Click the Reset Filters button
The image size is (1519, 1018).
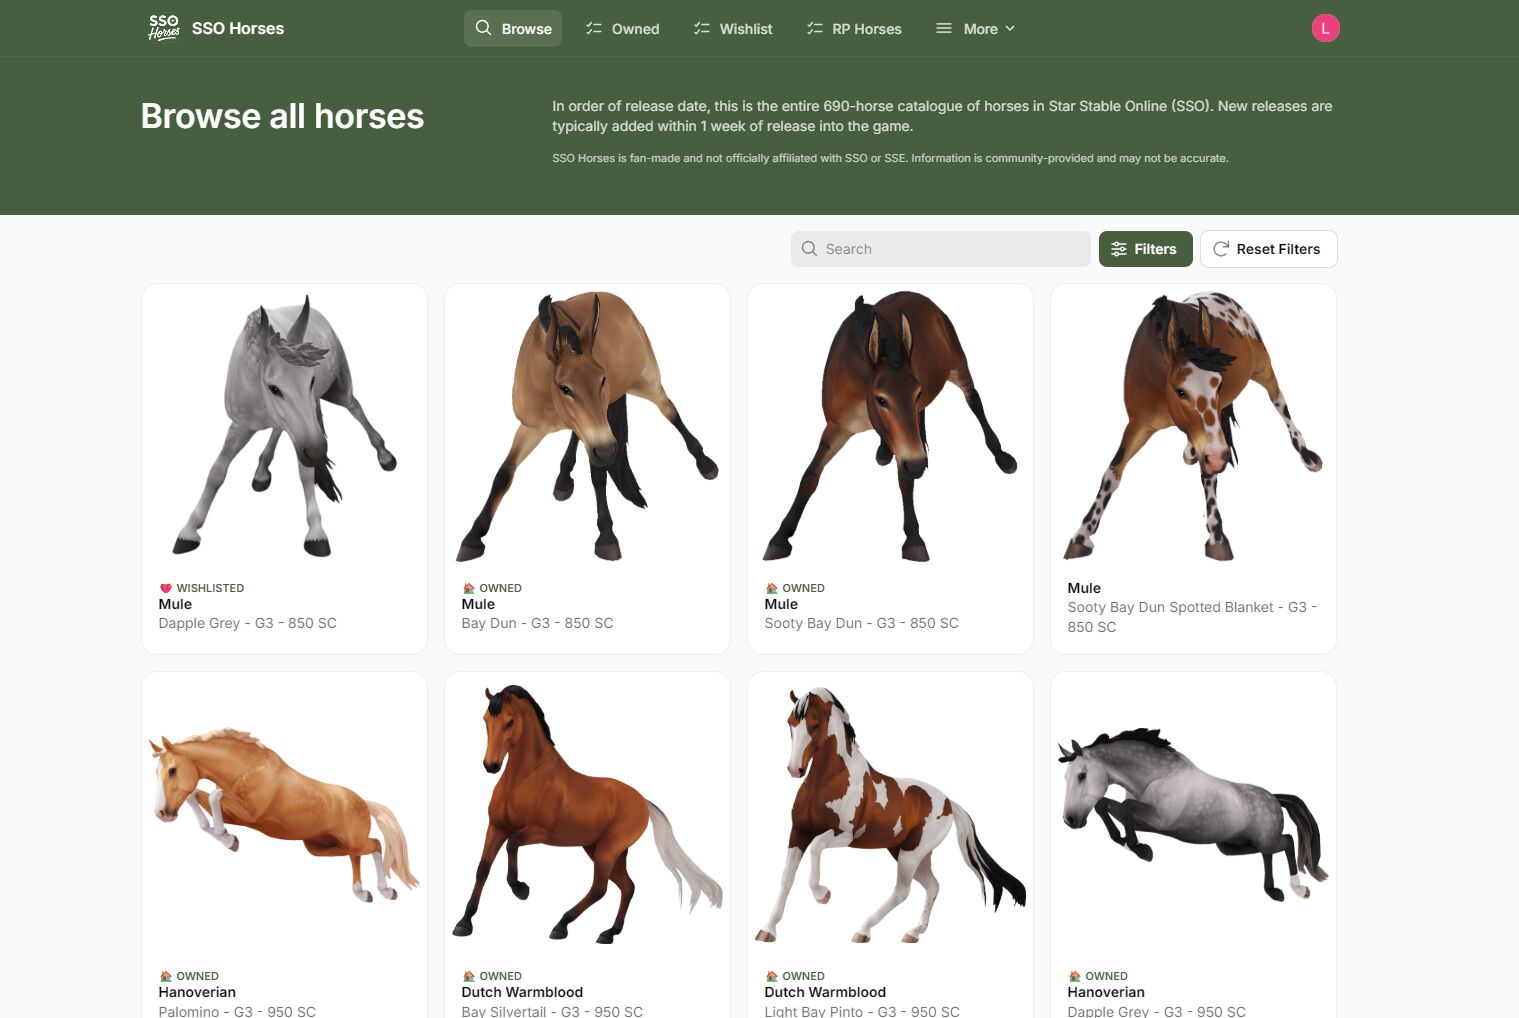tap(1268, 249)
